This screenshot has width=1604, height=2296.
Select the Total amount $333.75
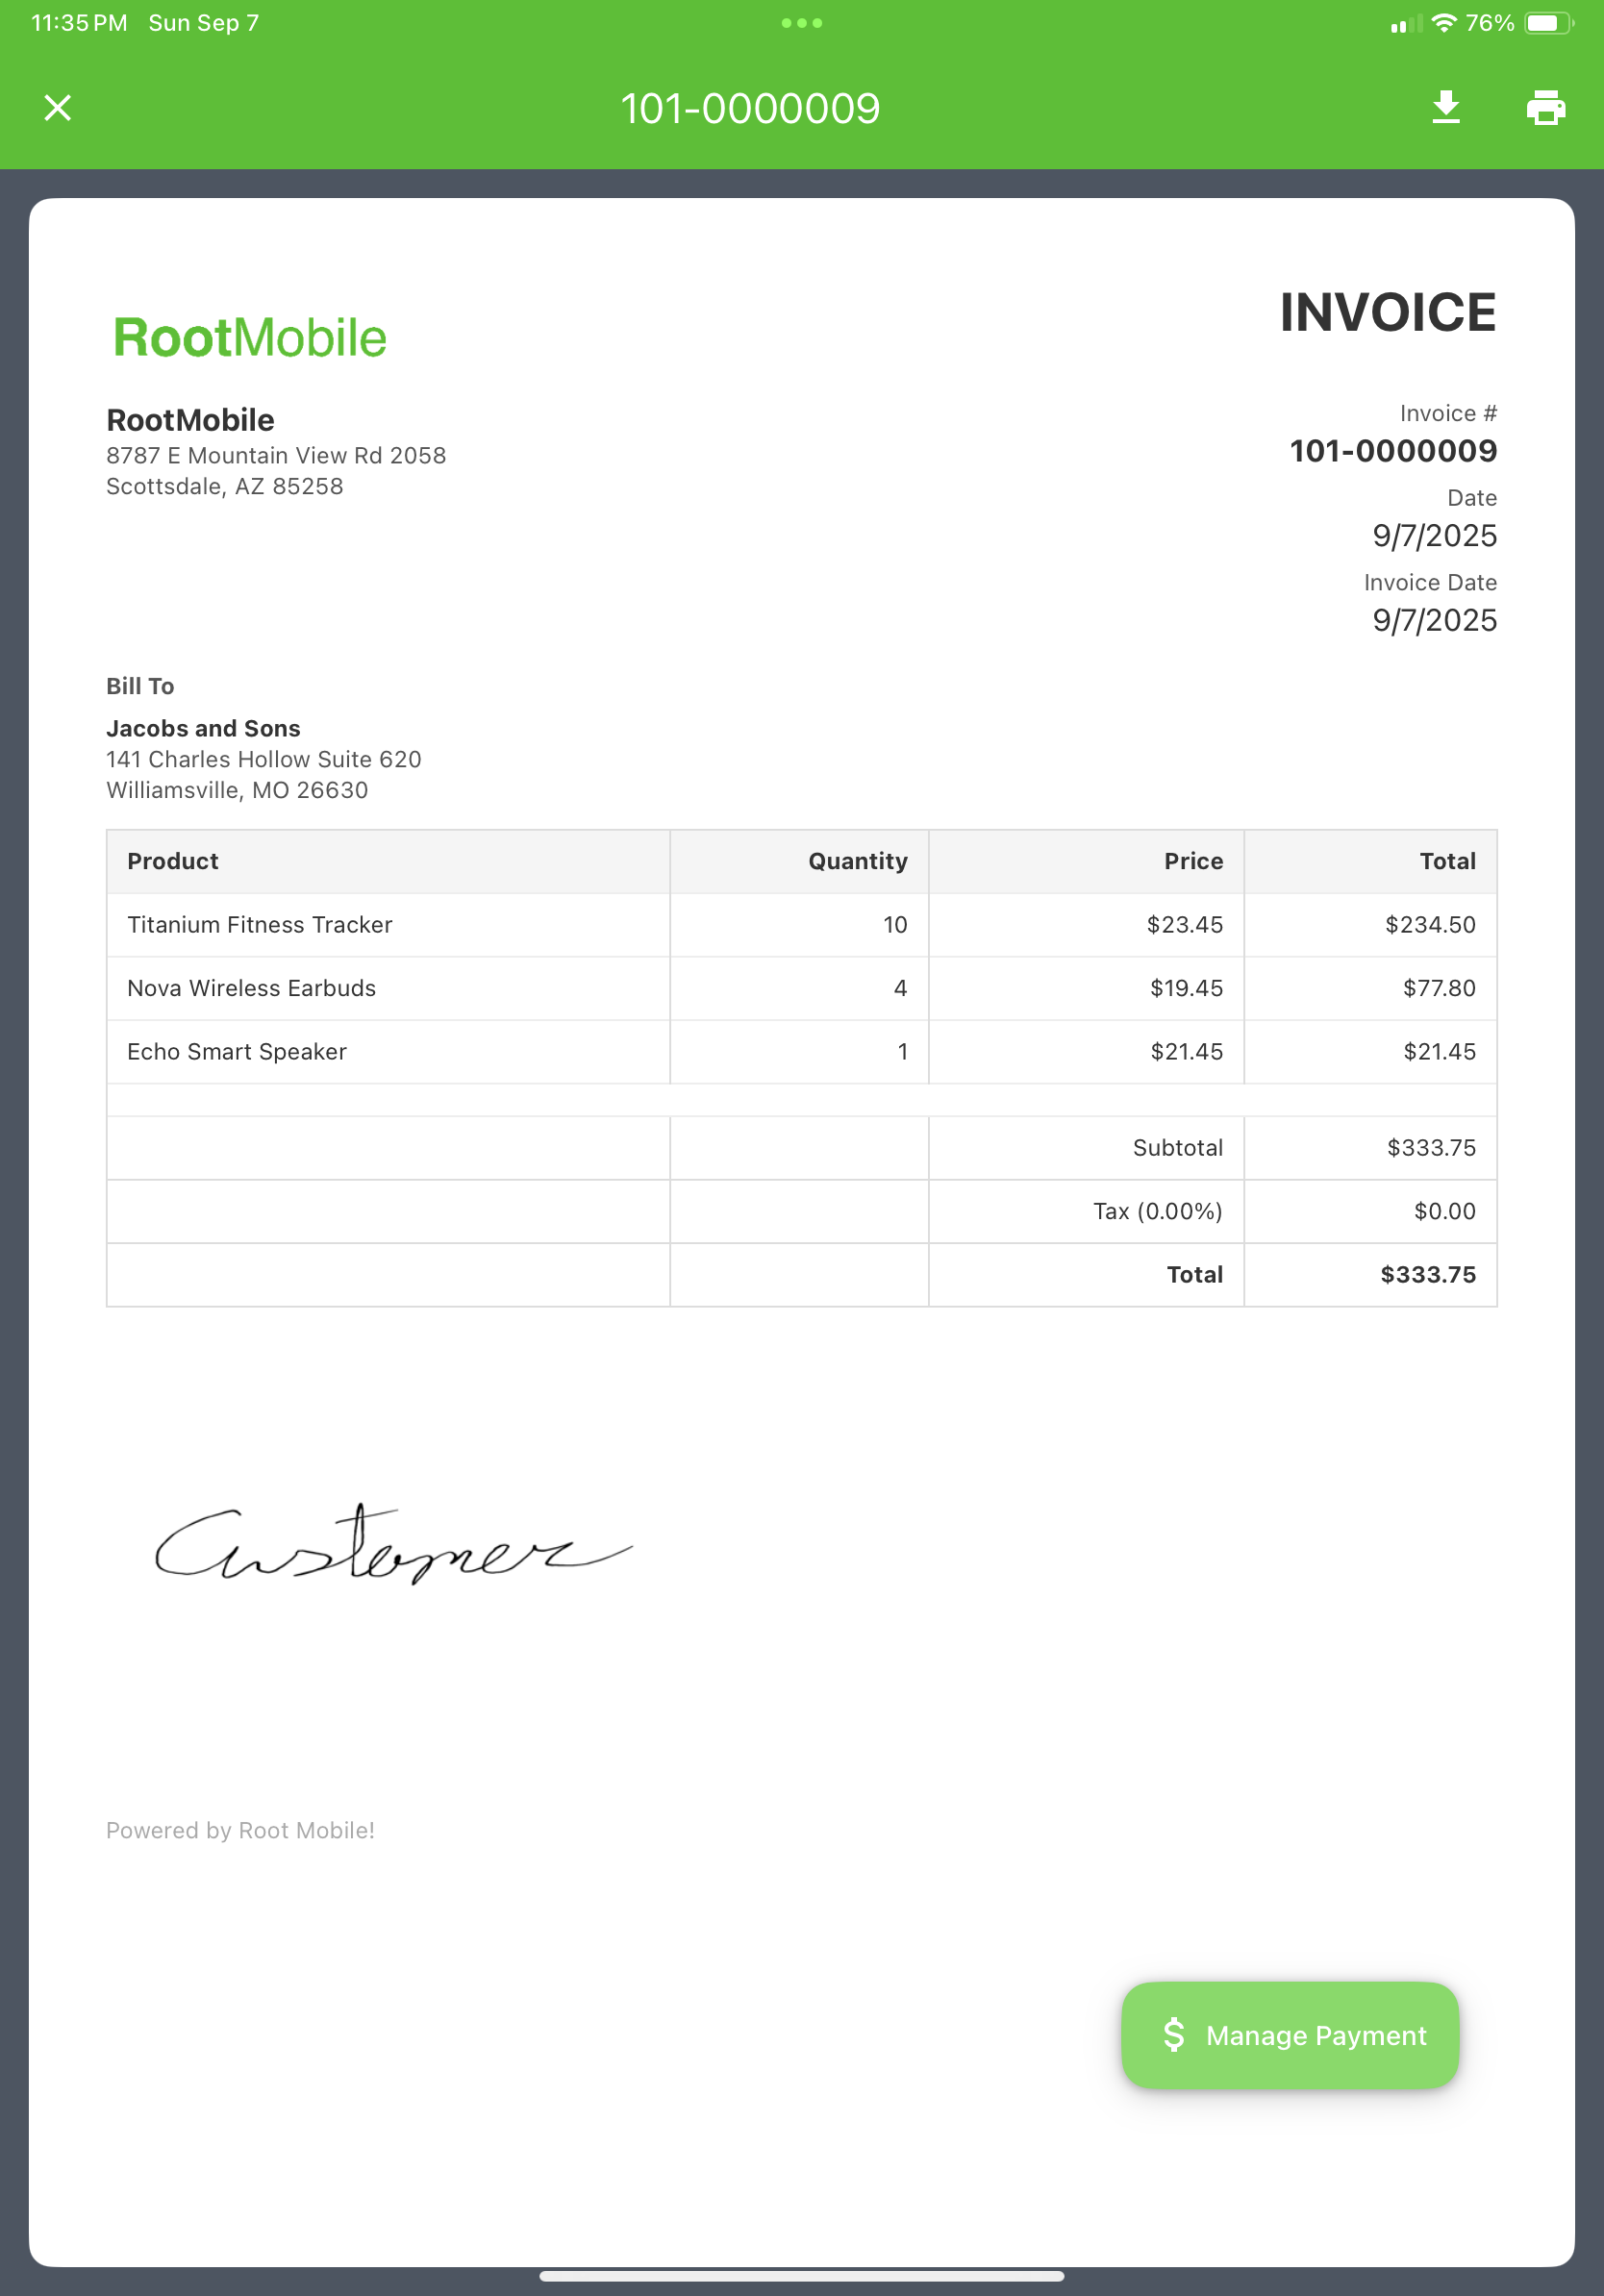click(x=1427, y=1274)
